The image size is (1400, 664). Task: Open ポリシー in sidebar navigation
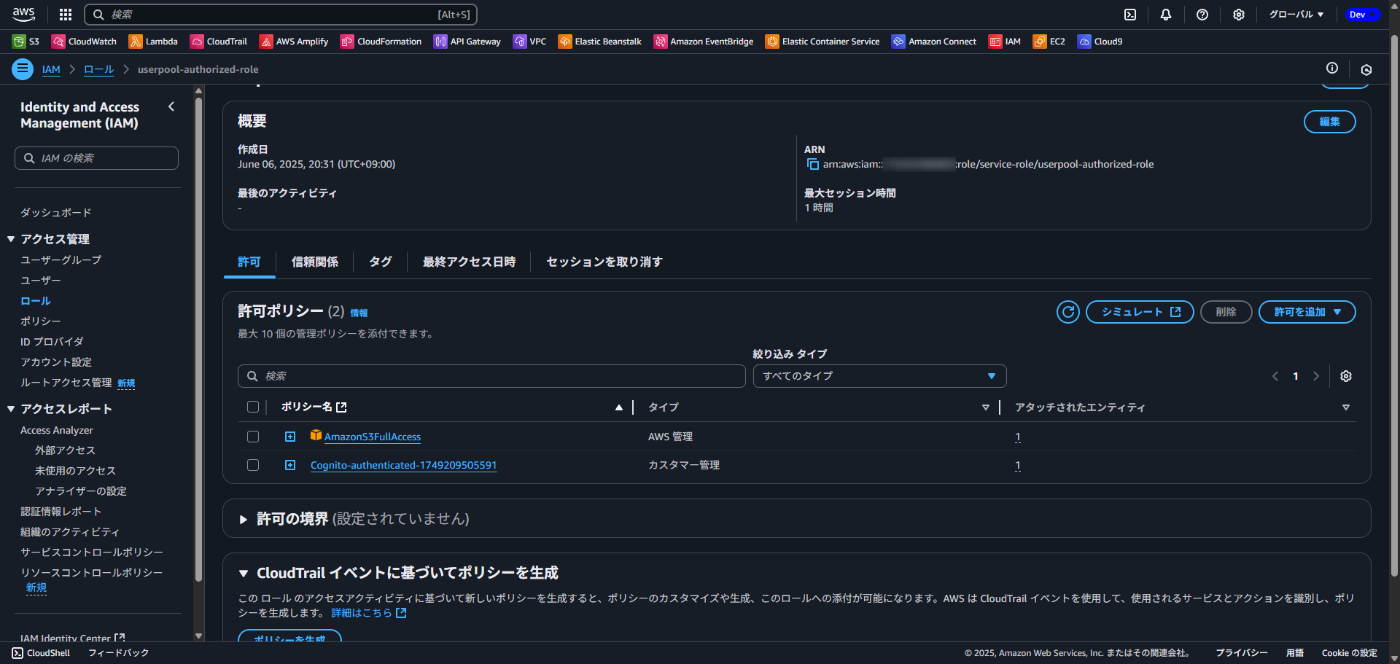pos(41,321)
